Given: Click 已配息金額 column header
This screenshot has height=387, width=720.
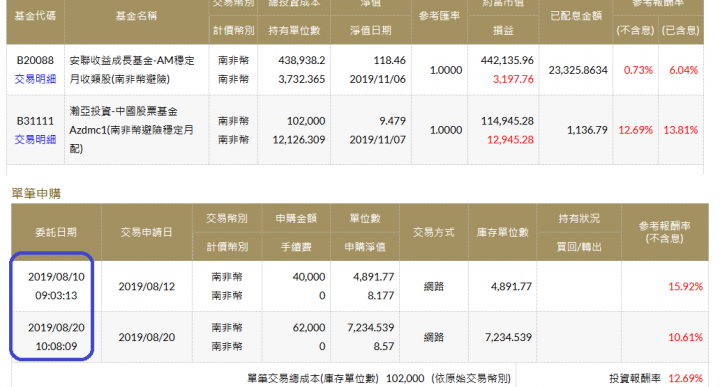Looking at the screenshot, I should tap(576, 16).
